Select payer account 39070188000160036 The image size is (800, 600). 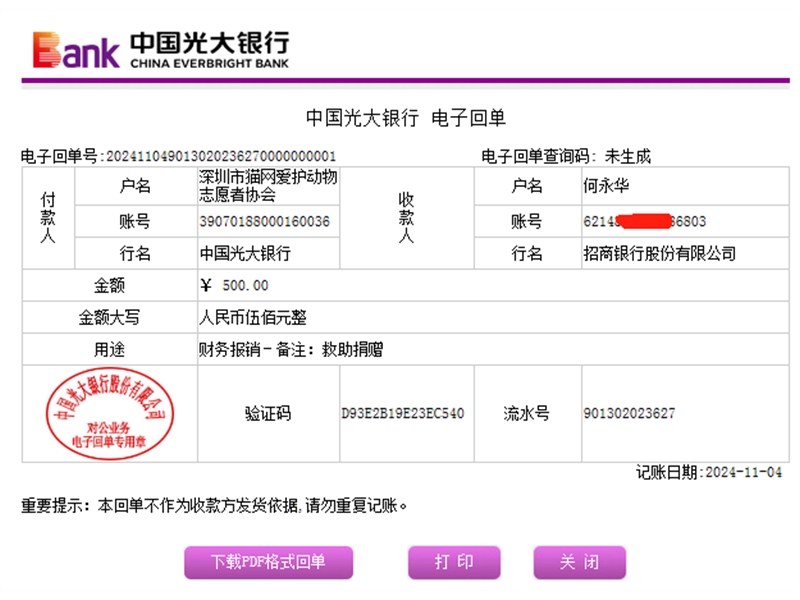pyautogui.click(x=264, y=221)
